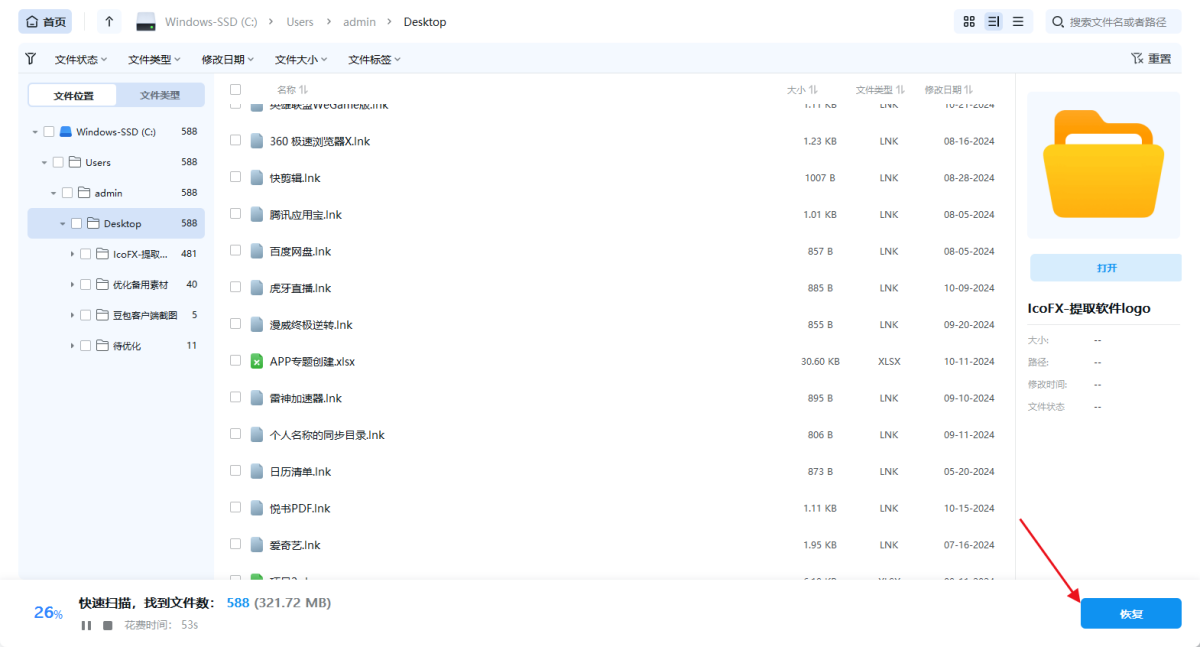The width and height of the screenshot is (1200, 647).
Task: Check the box for 虎牙直播.lnk
Action: click(x=236, y=287)
